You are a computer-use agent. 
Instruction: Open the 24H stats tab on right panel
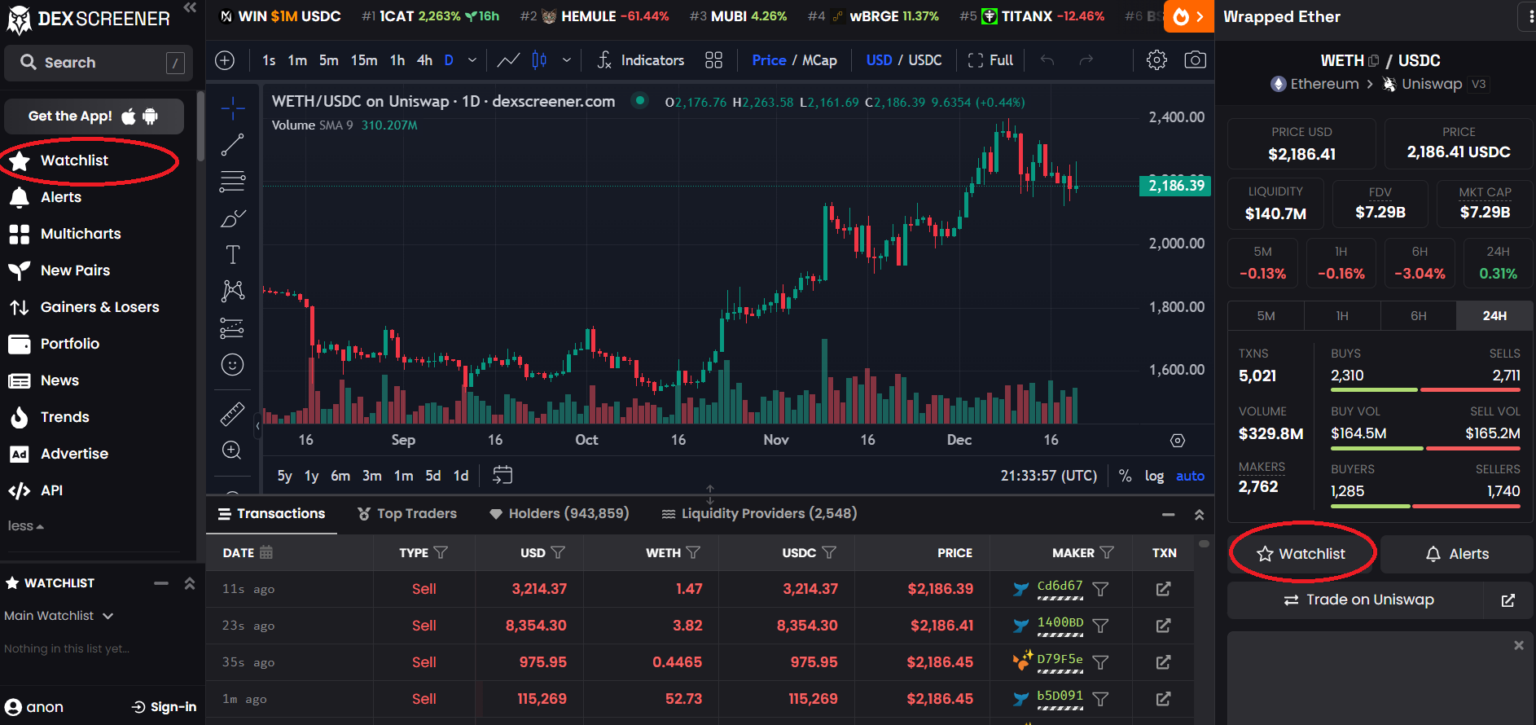pyautogui.click(x=1494, y=315)
